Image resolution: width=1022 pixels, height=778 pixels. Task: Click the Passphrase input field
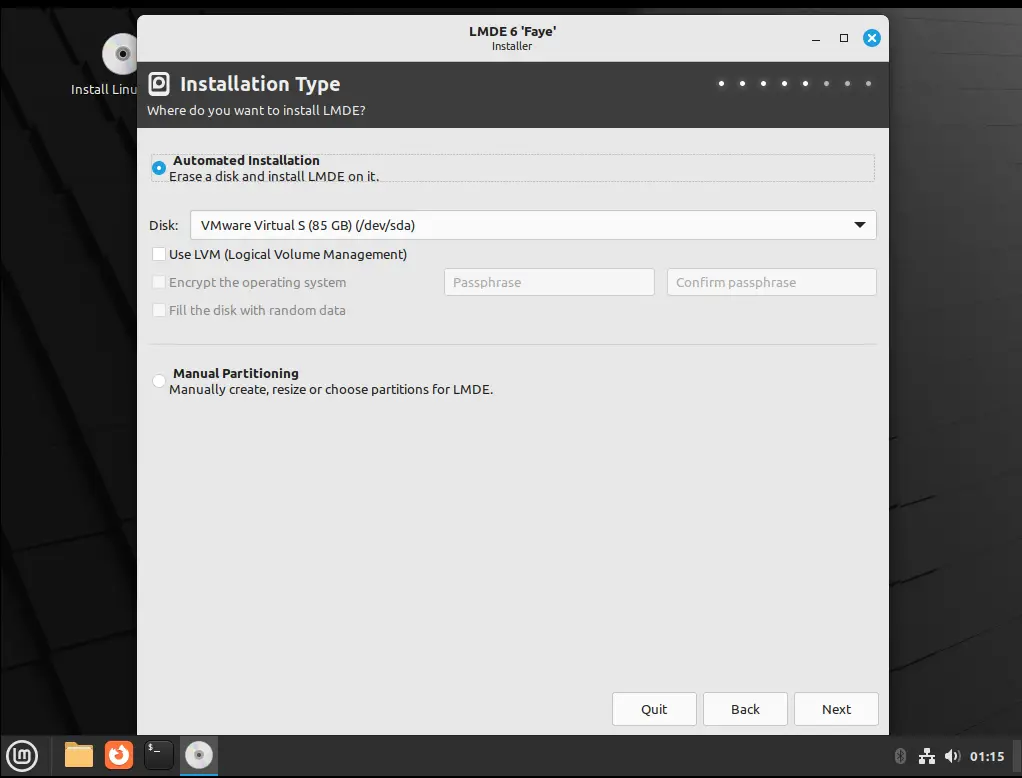point(549,282)
